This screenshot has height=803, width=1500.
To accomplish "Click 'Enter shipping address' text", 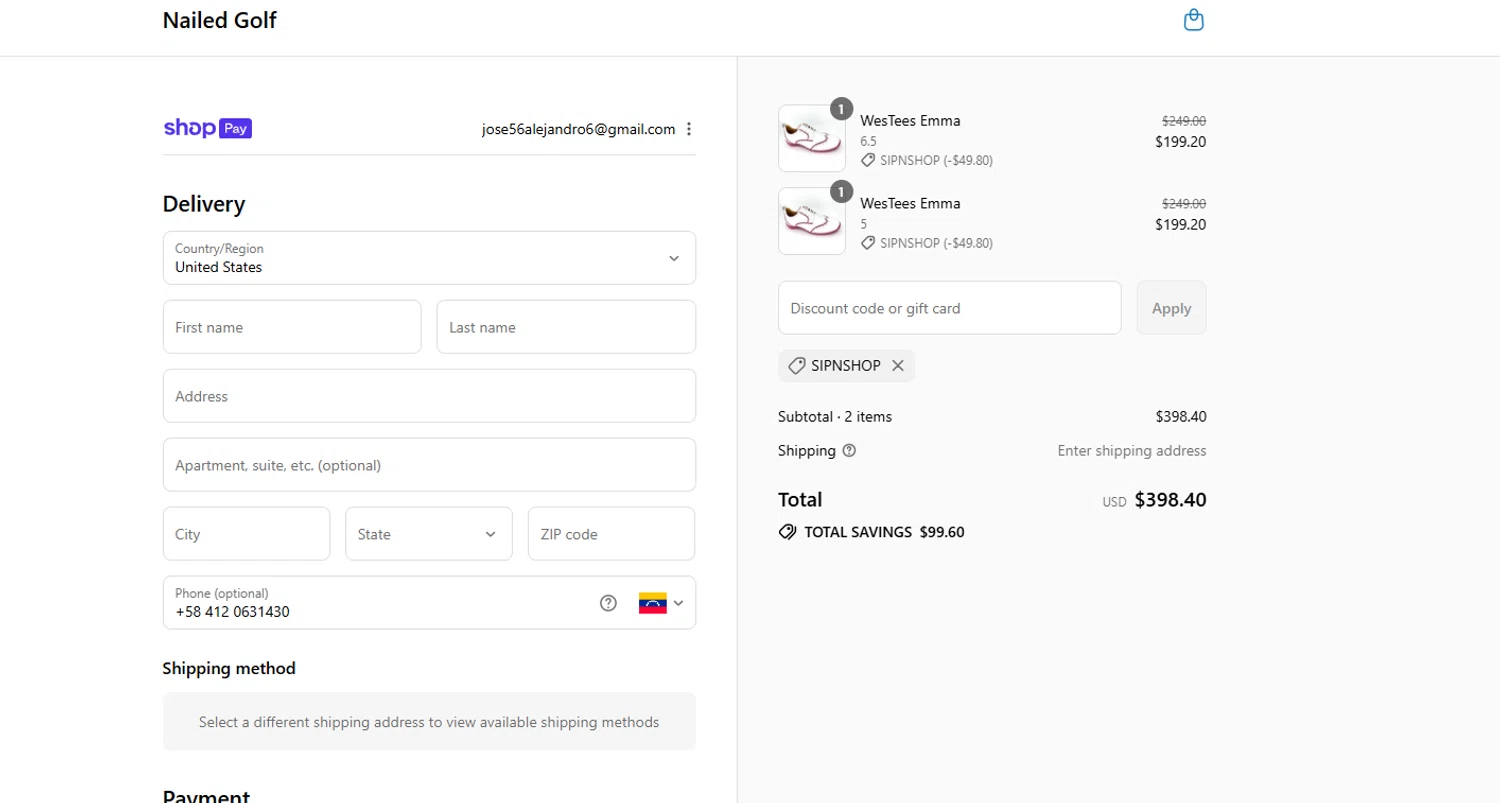I will click(1132, 451).
